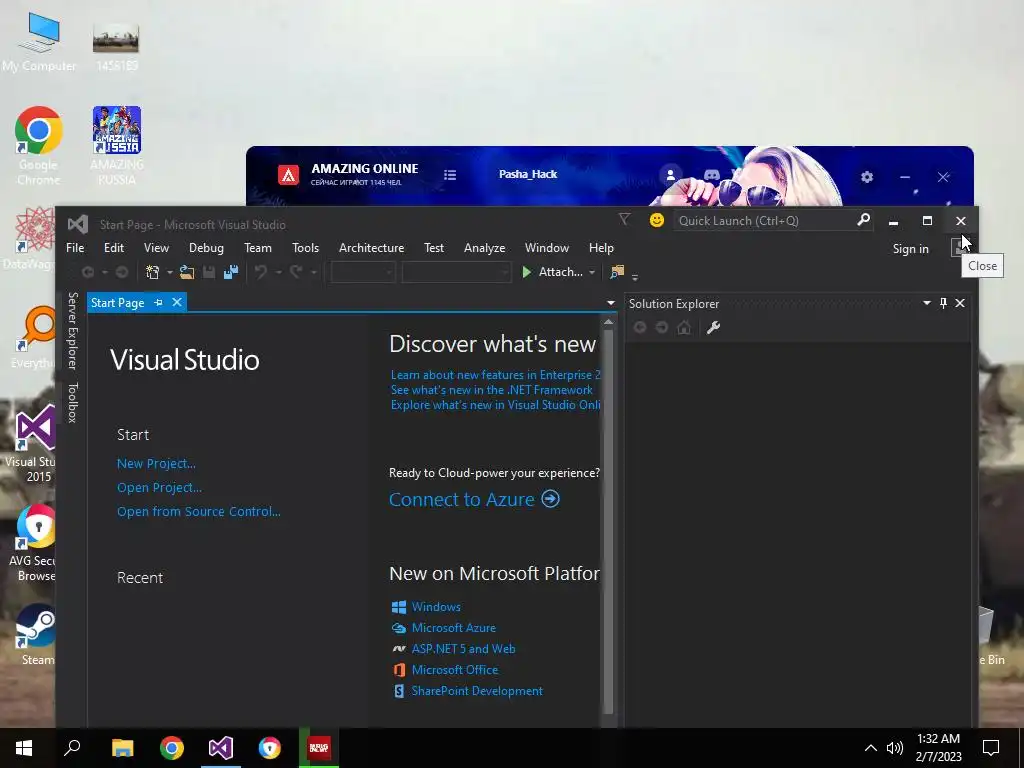Image resolution: width=1024 pixels, height=768 pixels.
Task: Click the Amazing Online launcher settings gear
Action: point(867,177)
